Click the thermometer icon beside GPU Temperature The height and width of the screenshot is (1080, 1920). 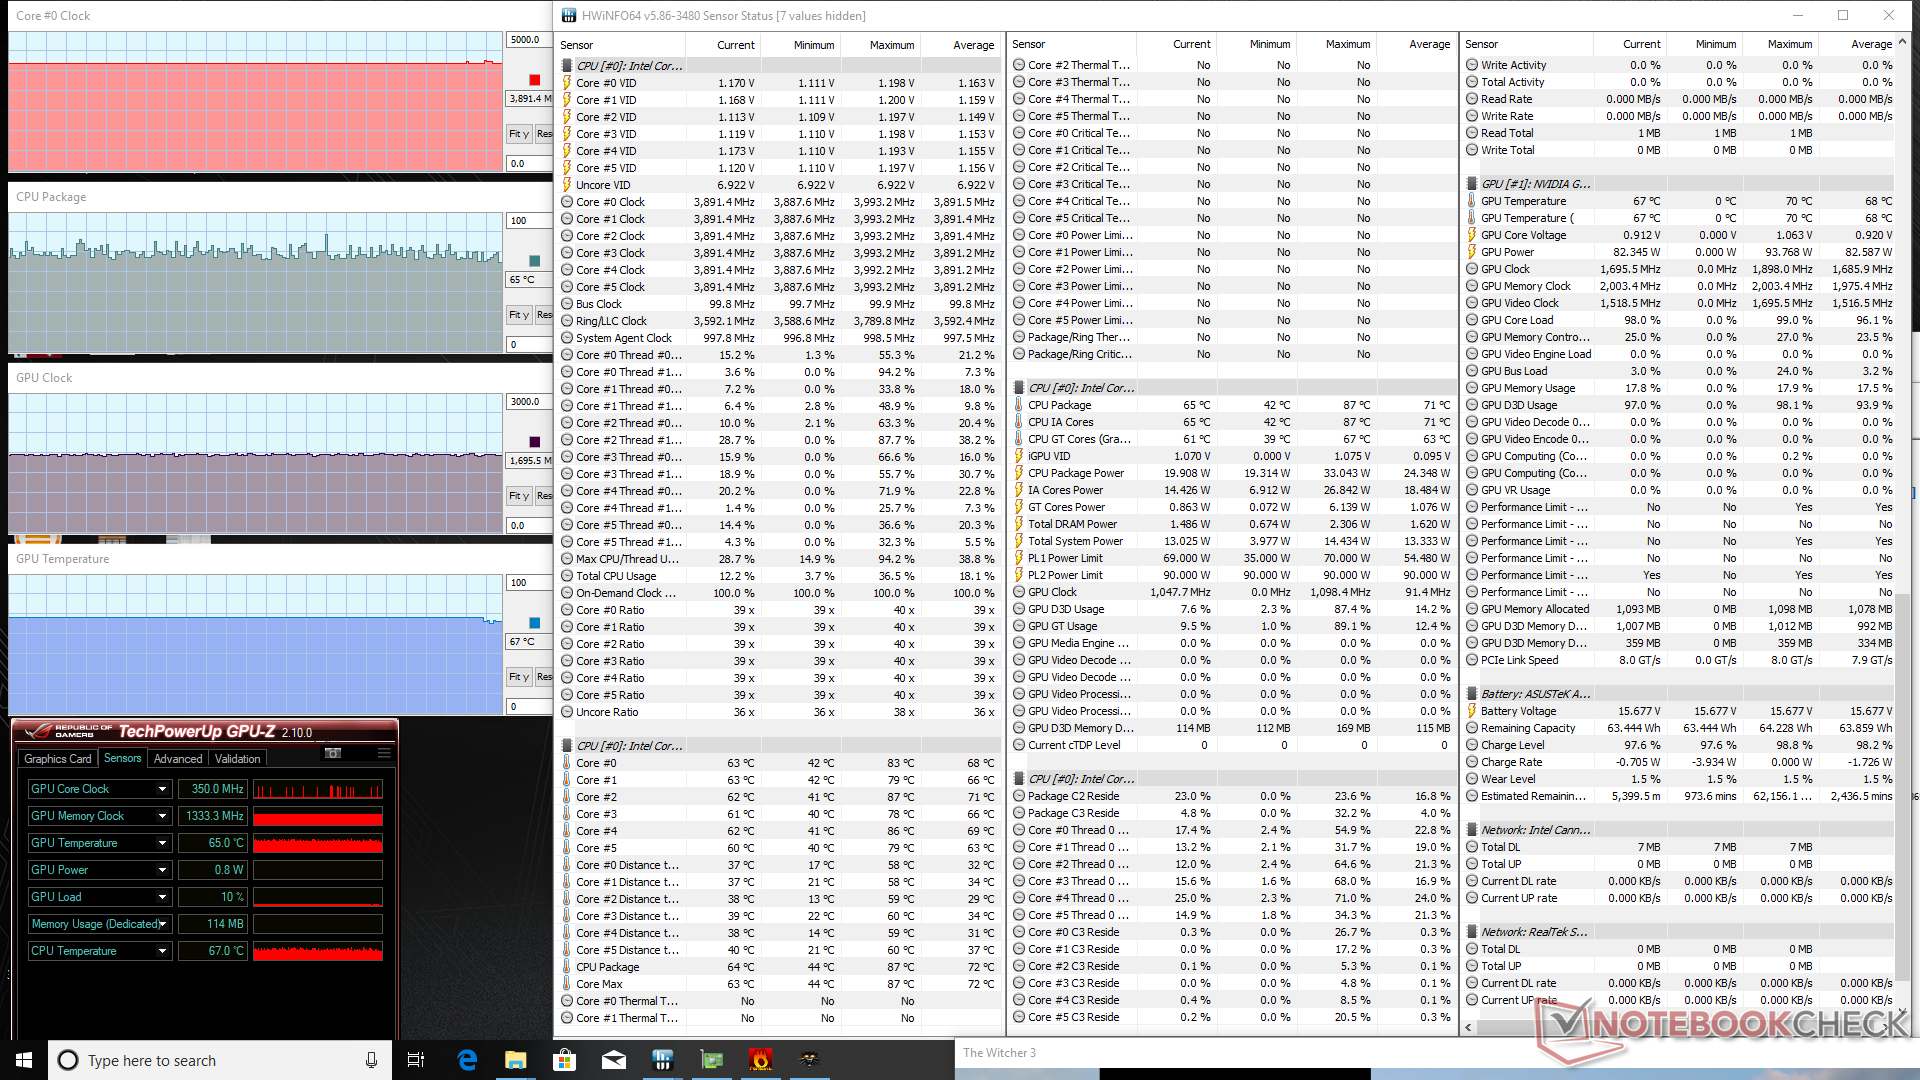1472,201
